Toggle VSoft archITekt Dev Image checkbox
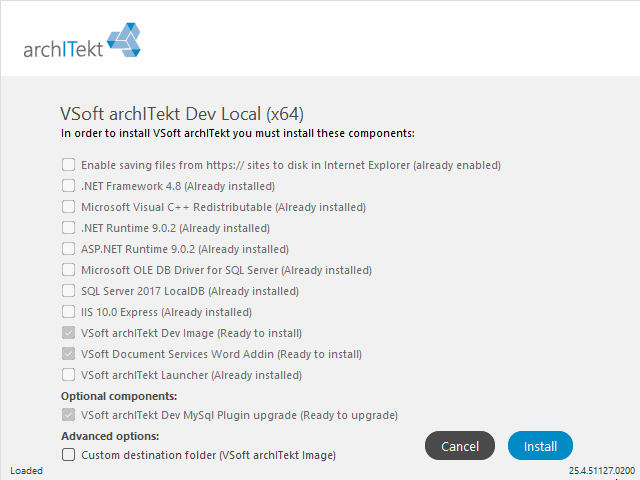Screen dimensions: 640x480 point(68,333)
